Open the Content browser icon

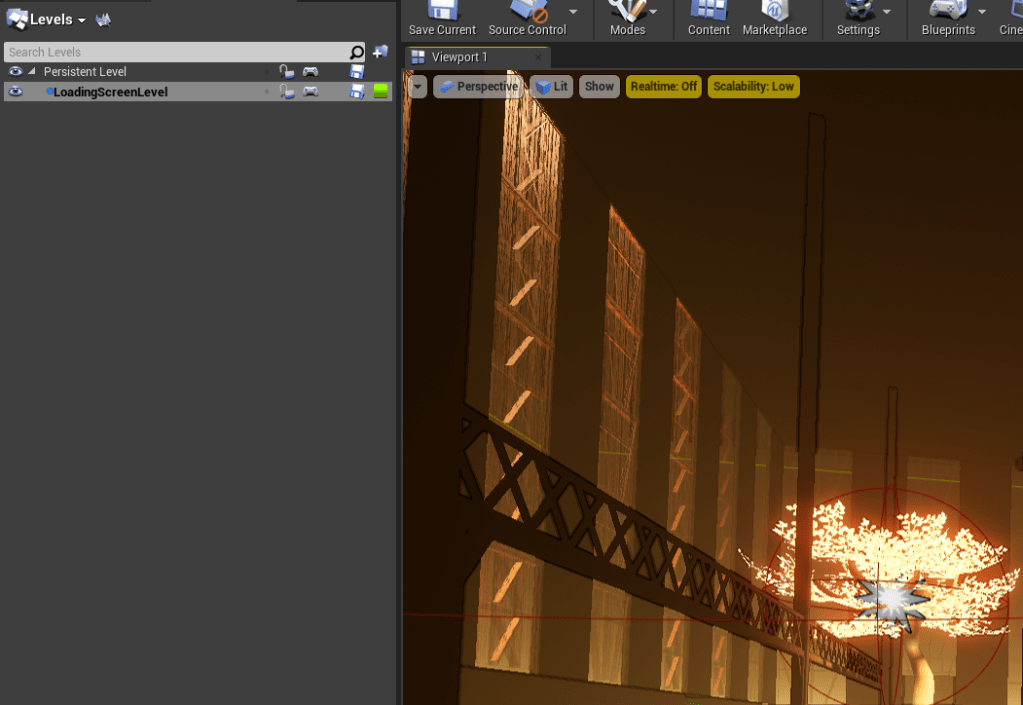click(708, 14)
